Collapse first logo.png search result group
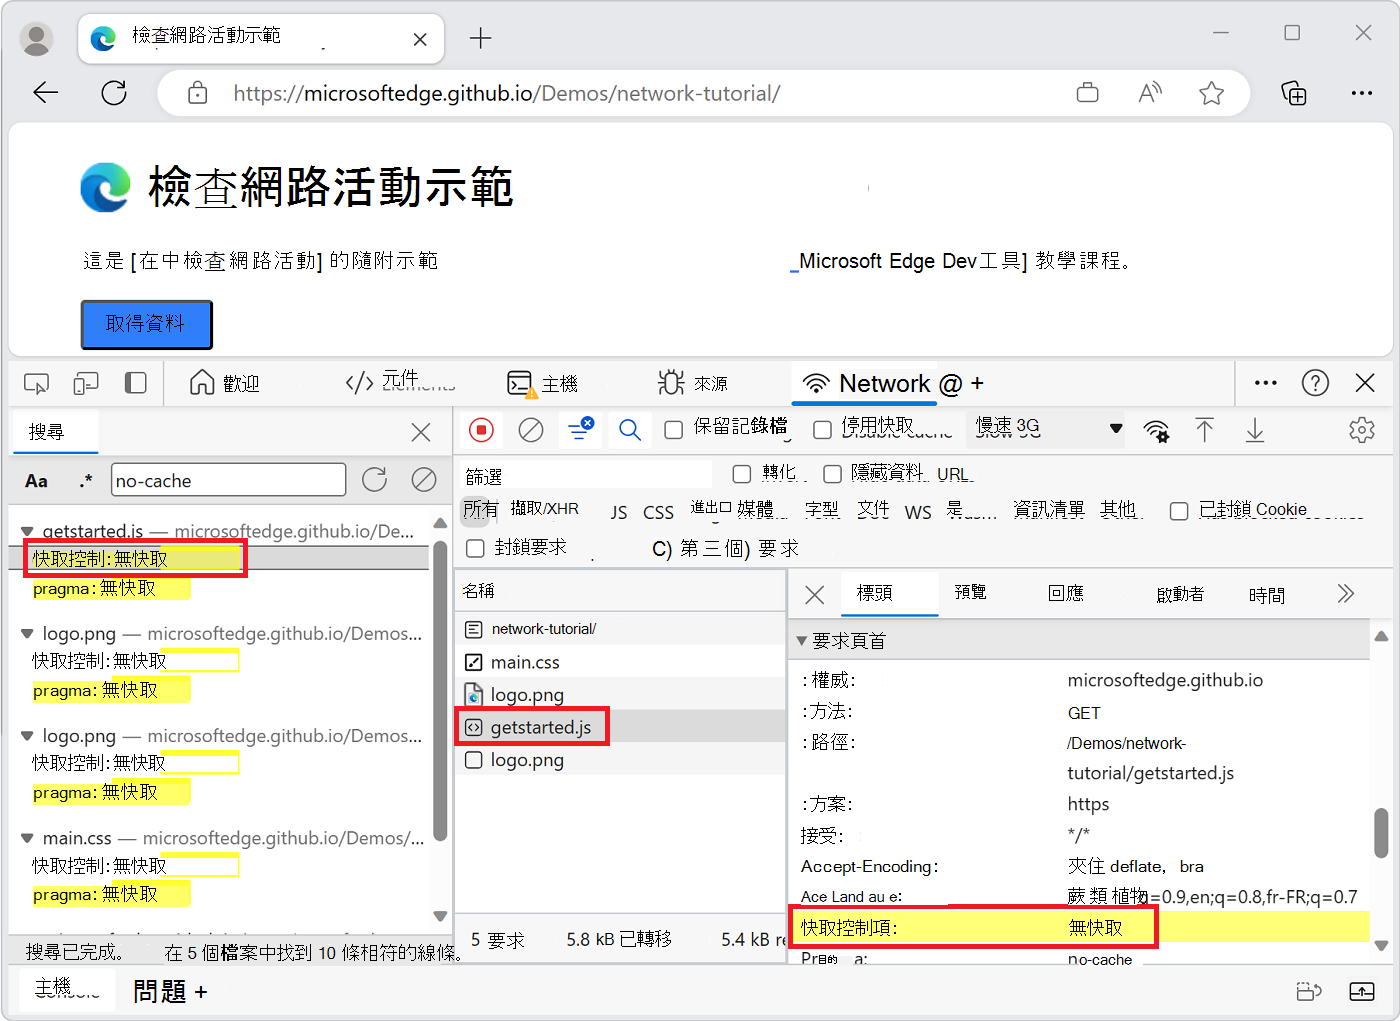The image size is (1400, 1021). point(27,634)
